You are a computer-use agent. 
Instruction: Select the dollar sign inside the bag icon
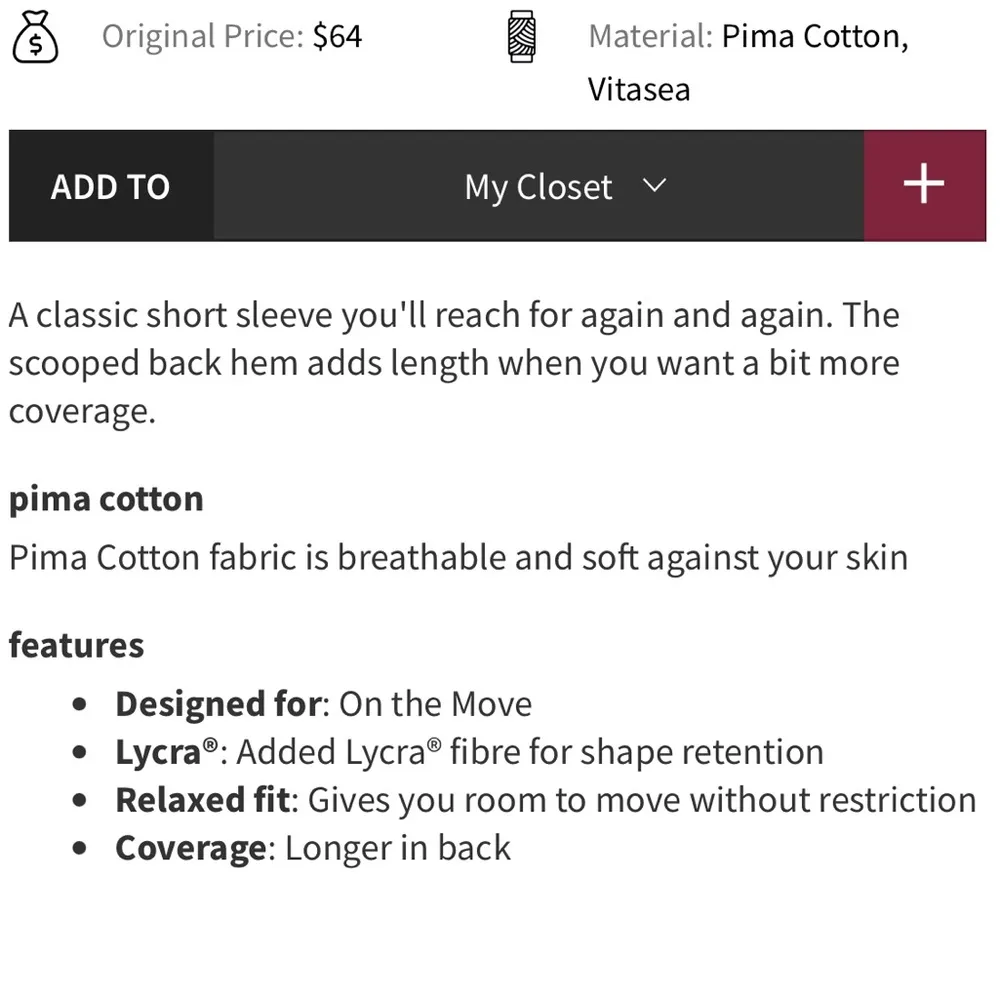(35, 43)
